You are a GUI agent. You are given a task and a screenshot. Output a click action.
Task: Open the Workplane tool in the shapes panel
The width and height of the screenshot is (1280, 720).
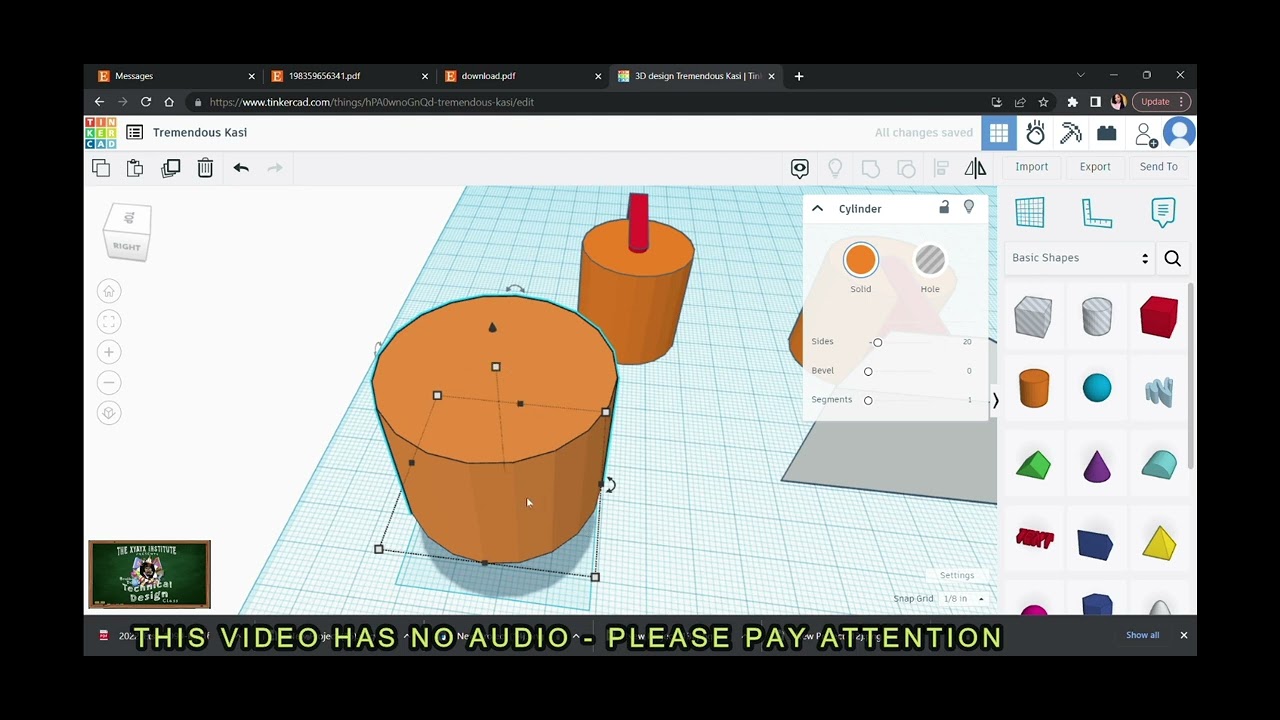pos(1030,212)
